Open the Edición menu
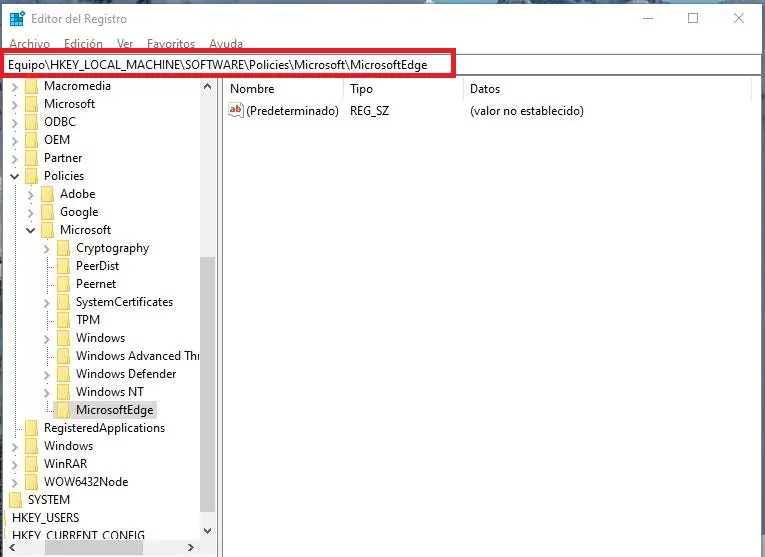The width and height of the screenshot is (765, 557). pos(83,43)
